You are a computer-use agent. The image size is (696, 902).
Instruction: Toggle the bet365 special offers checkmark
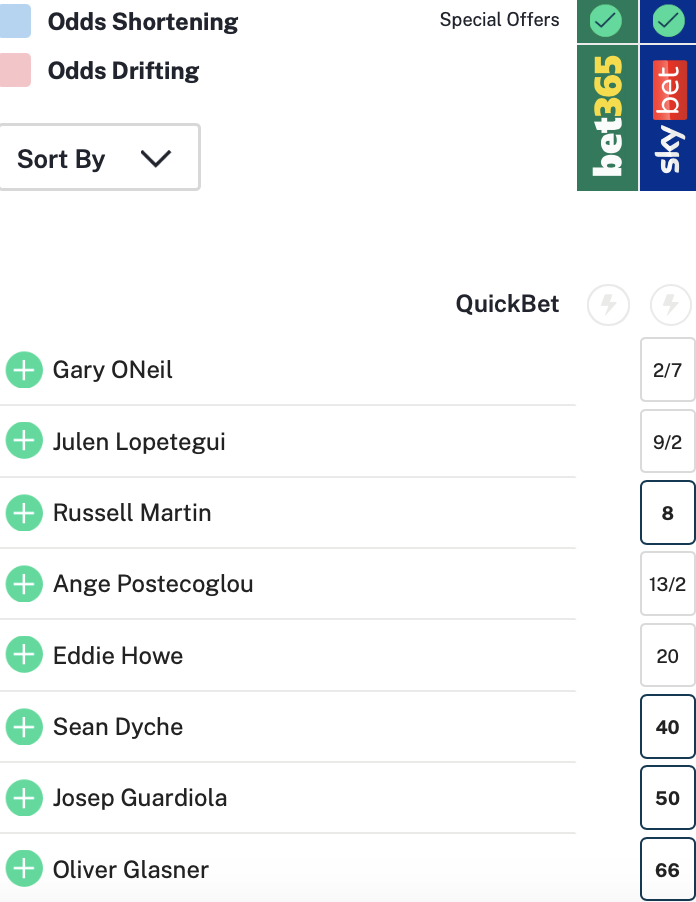pos(606,20)
